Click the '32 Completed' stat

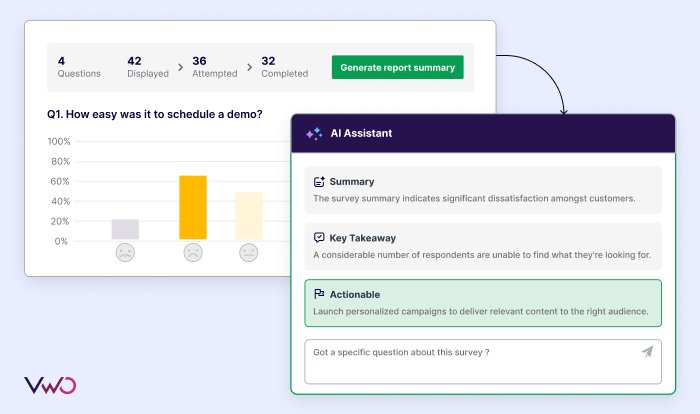click(x=285, y=67)
